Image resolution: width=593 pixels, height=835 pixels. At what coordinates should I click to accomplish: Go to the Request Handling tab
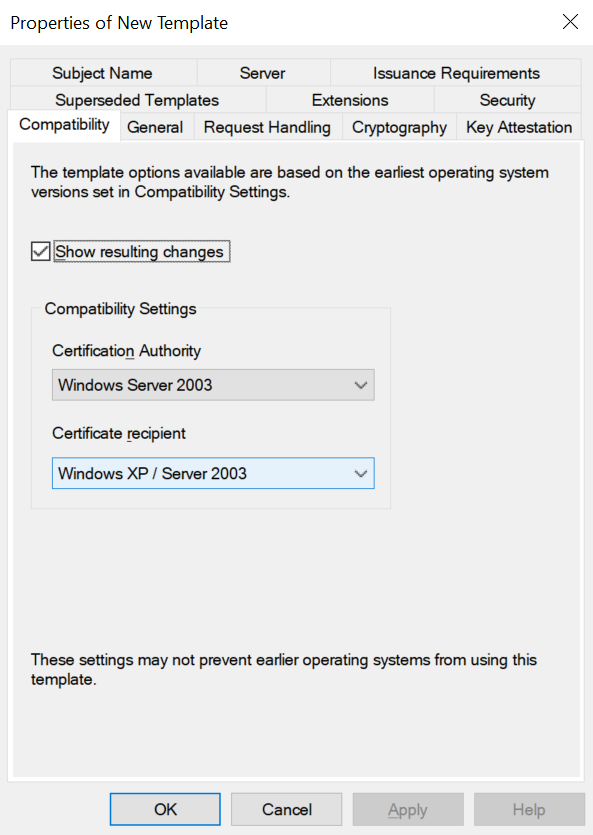tap(267, 127)
